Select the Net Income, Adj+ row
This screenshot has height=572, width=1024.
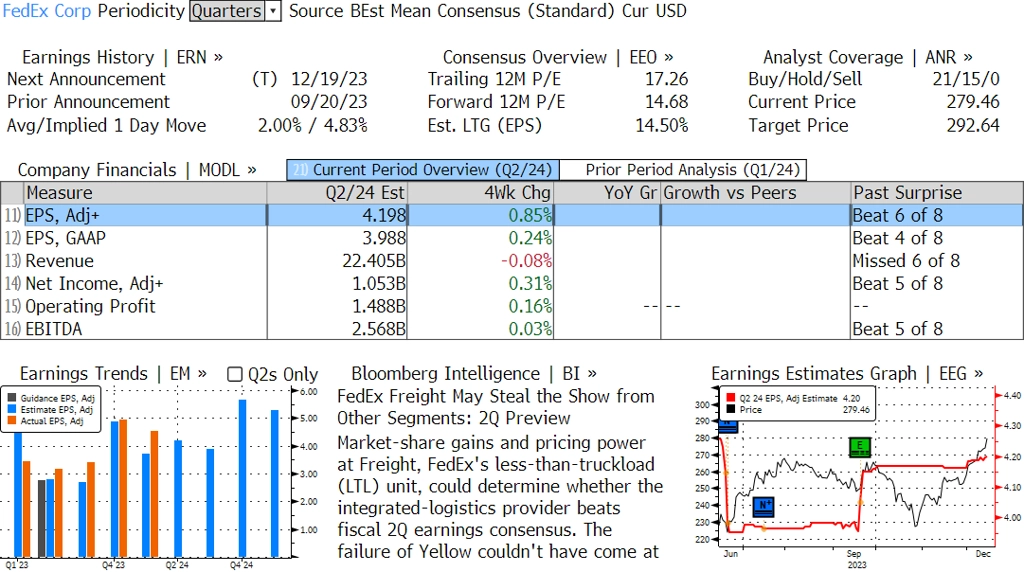coord(512,284)
